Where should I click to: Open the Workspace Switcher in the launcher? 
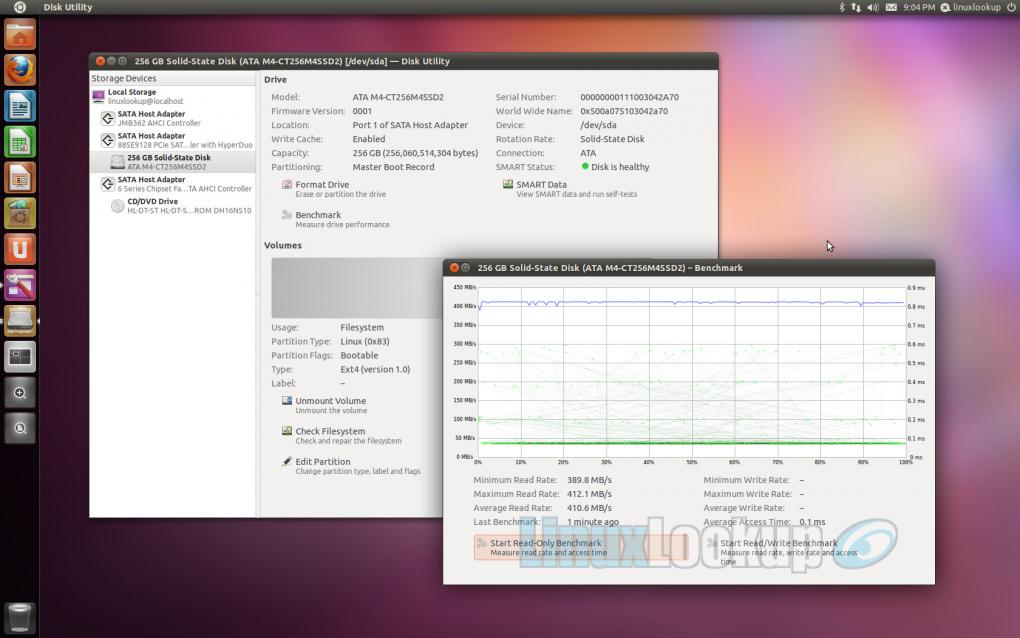pyautogui.click(x=20, y=356)
